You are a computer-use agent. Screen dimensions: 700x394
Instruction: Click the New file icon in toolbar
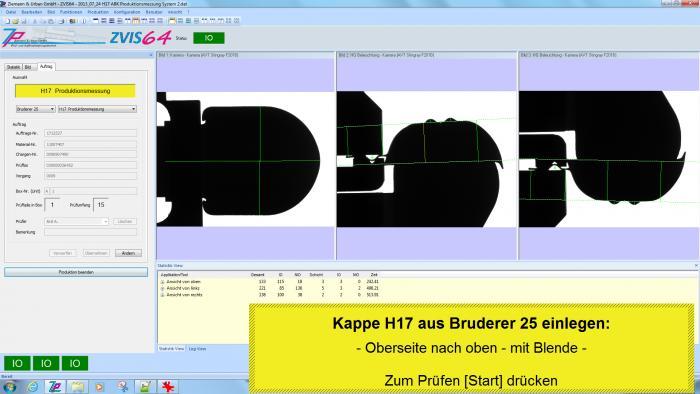click(x=8, y=21)
